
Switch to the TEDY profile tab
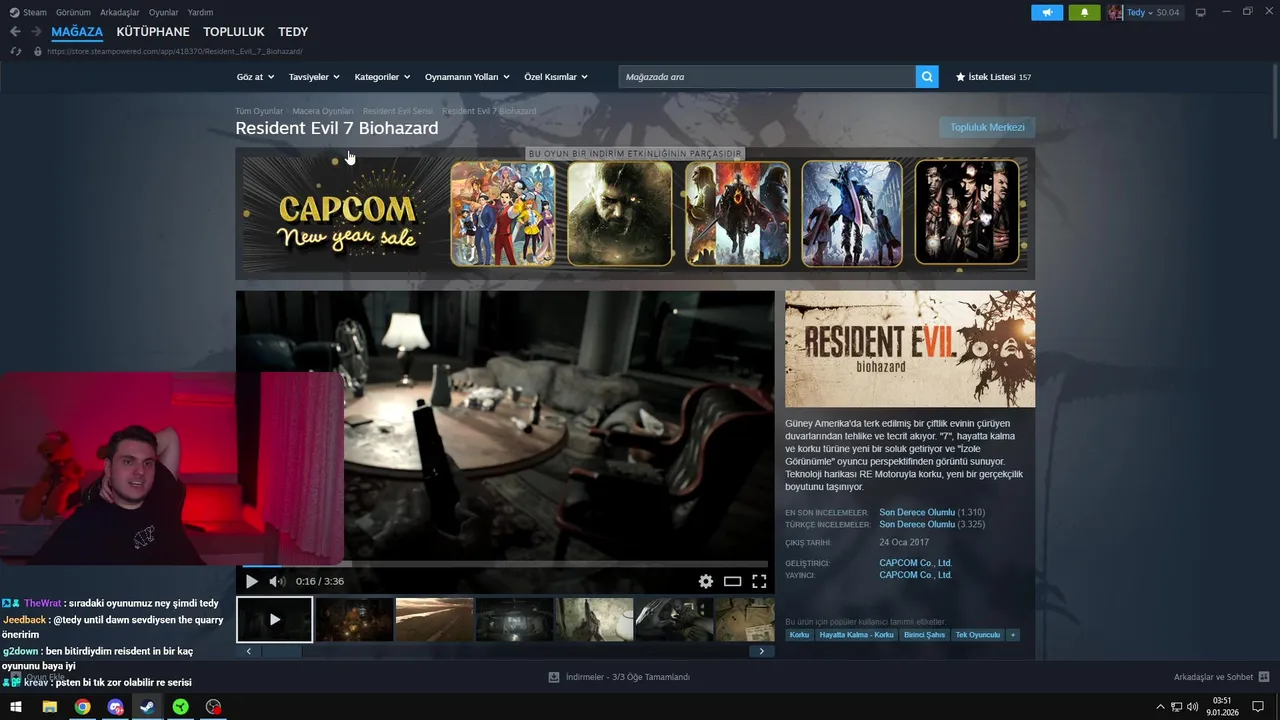pyautogui.click(x=293, y=32)
